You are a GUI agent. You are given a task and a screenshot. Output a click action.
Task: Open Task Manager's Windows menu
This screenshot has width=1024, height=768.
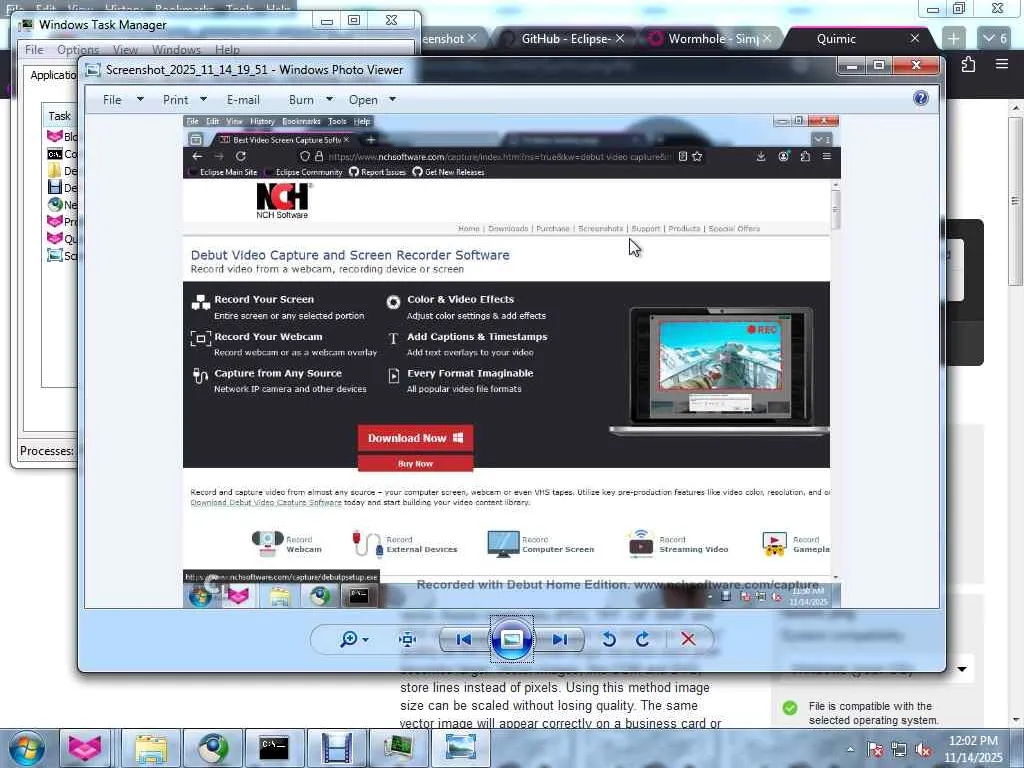[x=176, y=50]
